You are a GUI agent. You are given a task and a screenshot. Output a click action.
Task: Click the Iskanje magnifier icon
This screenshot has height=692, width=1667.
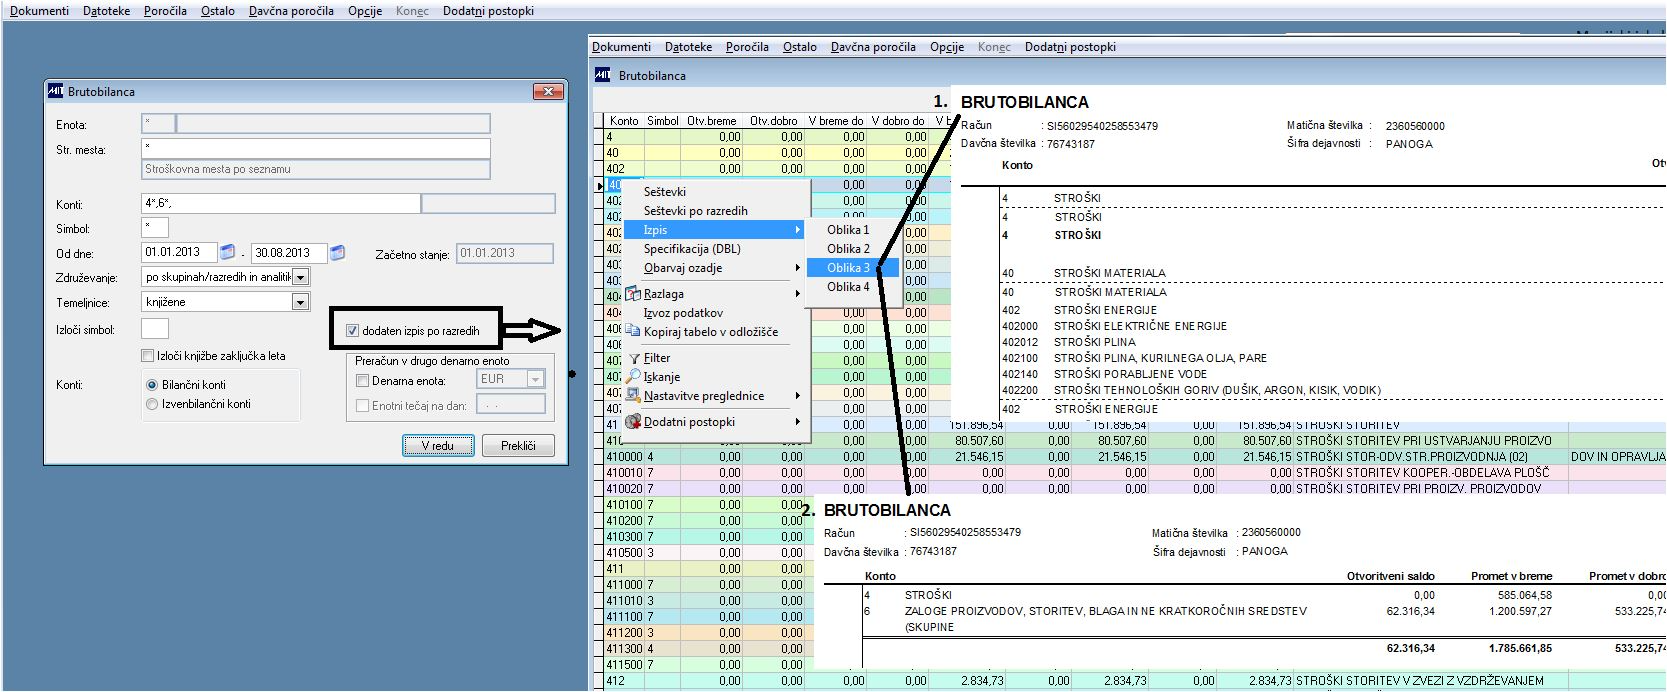click(633, 377)
